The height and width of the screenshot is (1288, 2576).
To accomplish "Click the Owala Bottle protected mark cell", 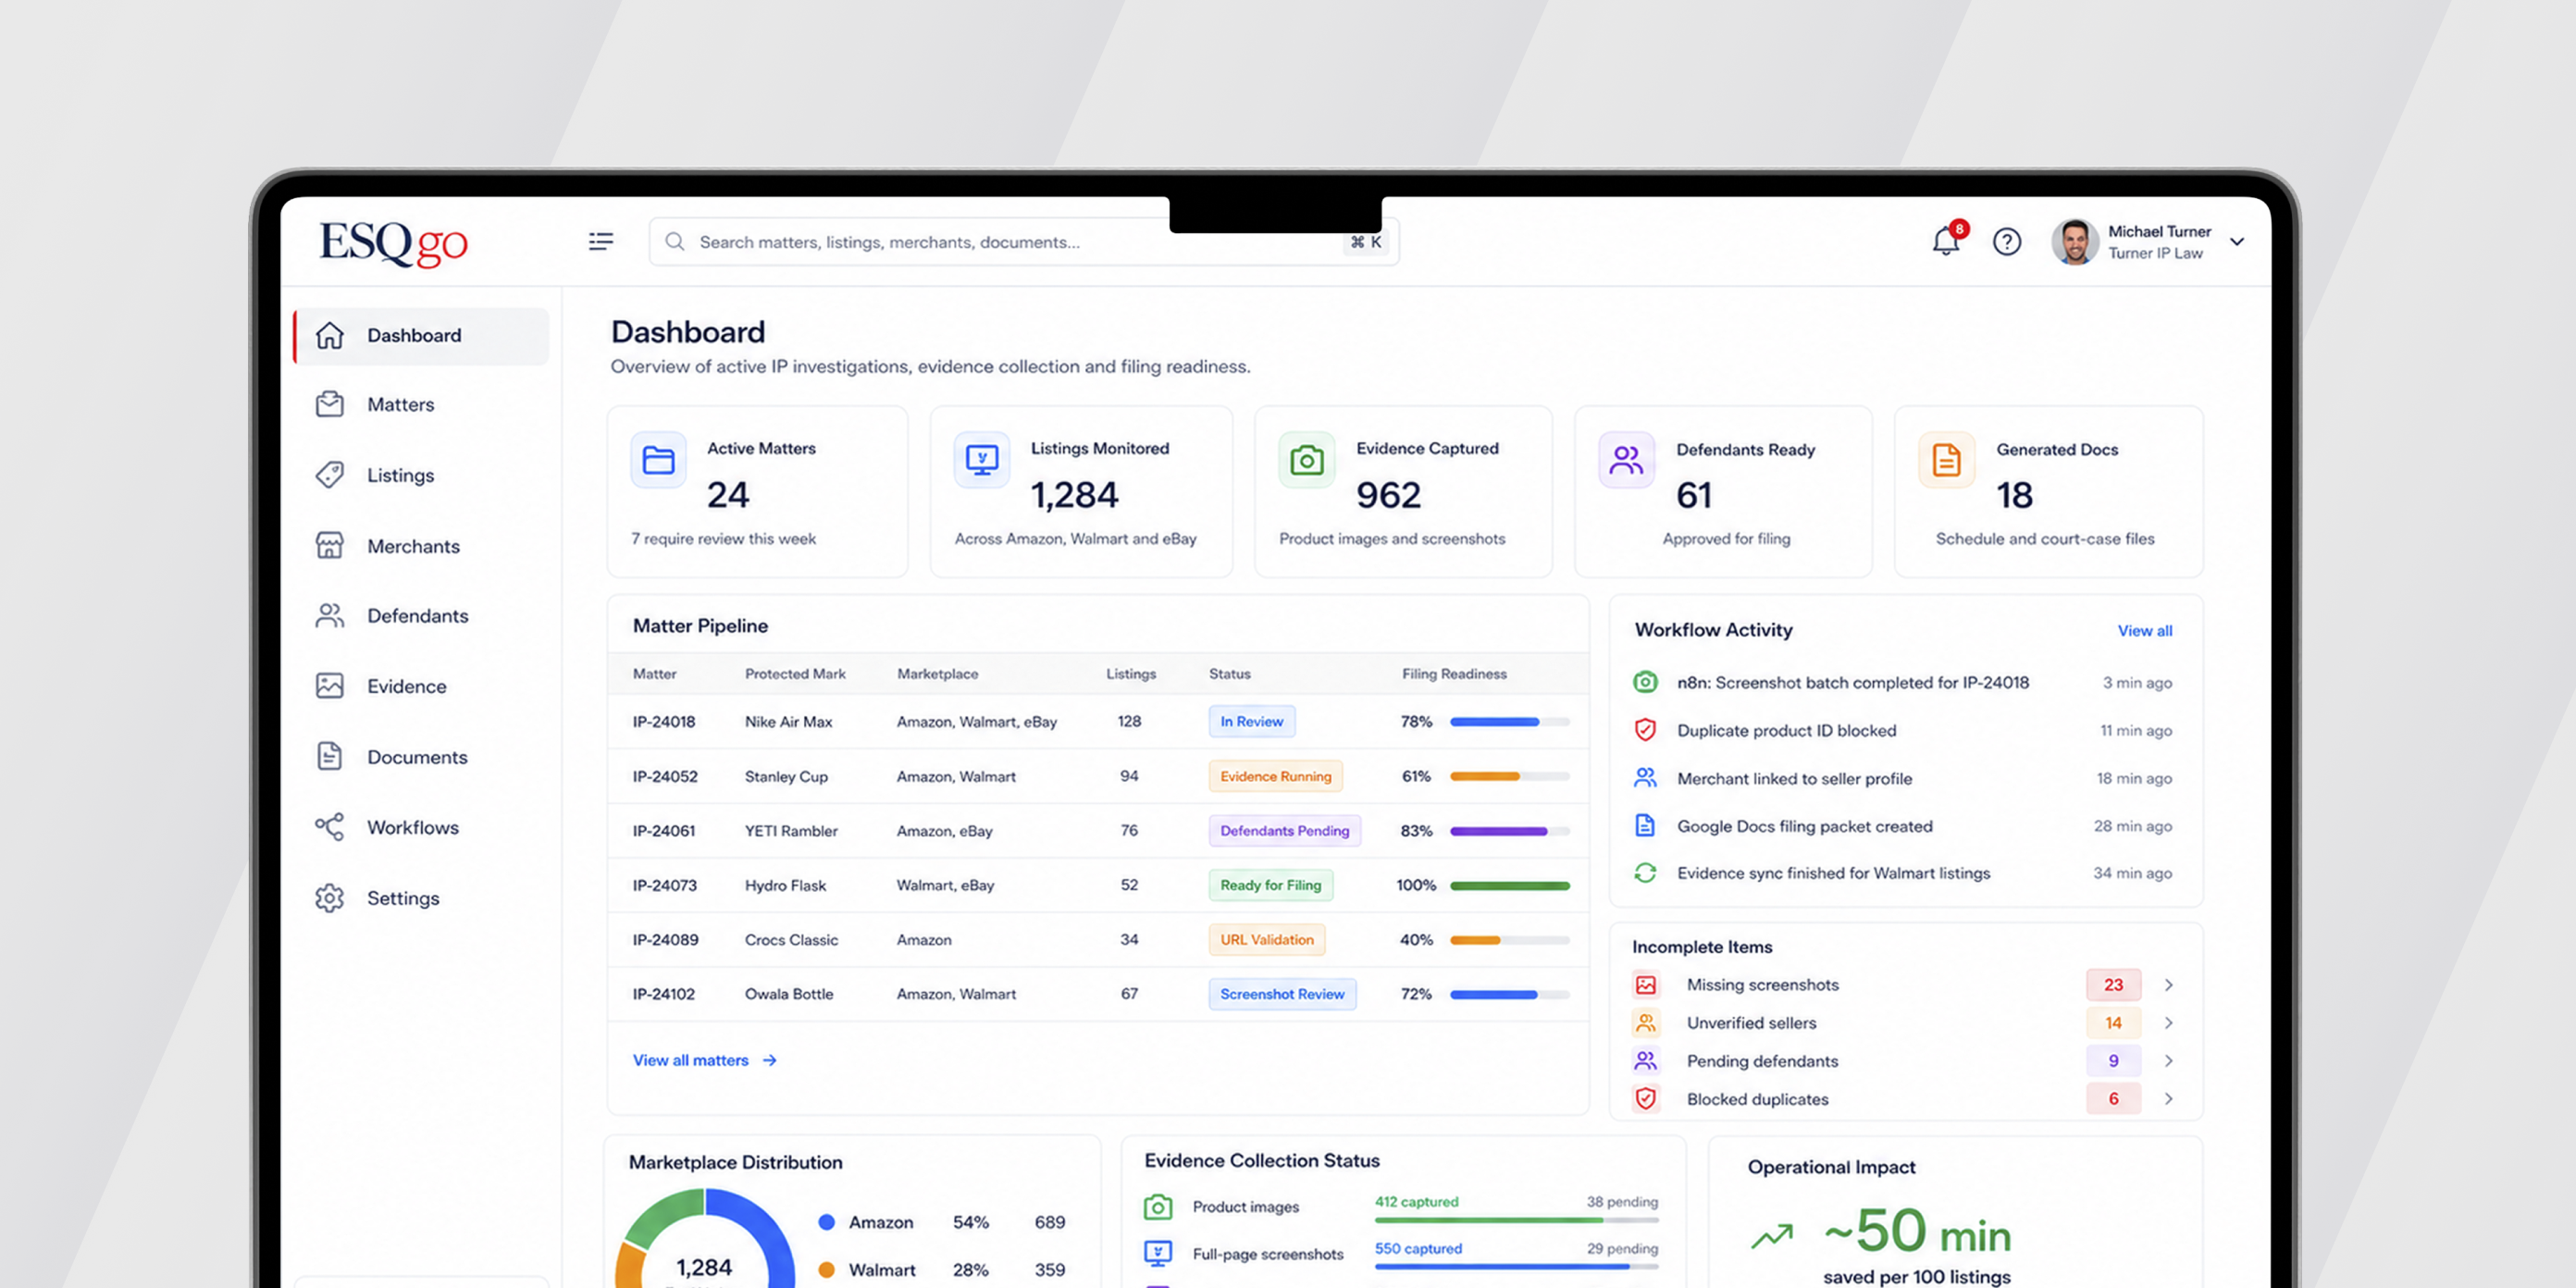I will 789,994.
